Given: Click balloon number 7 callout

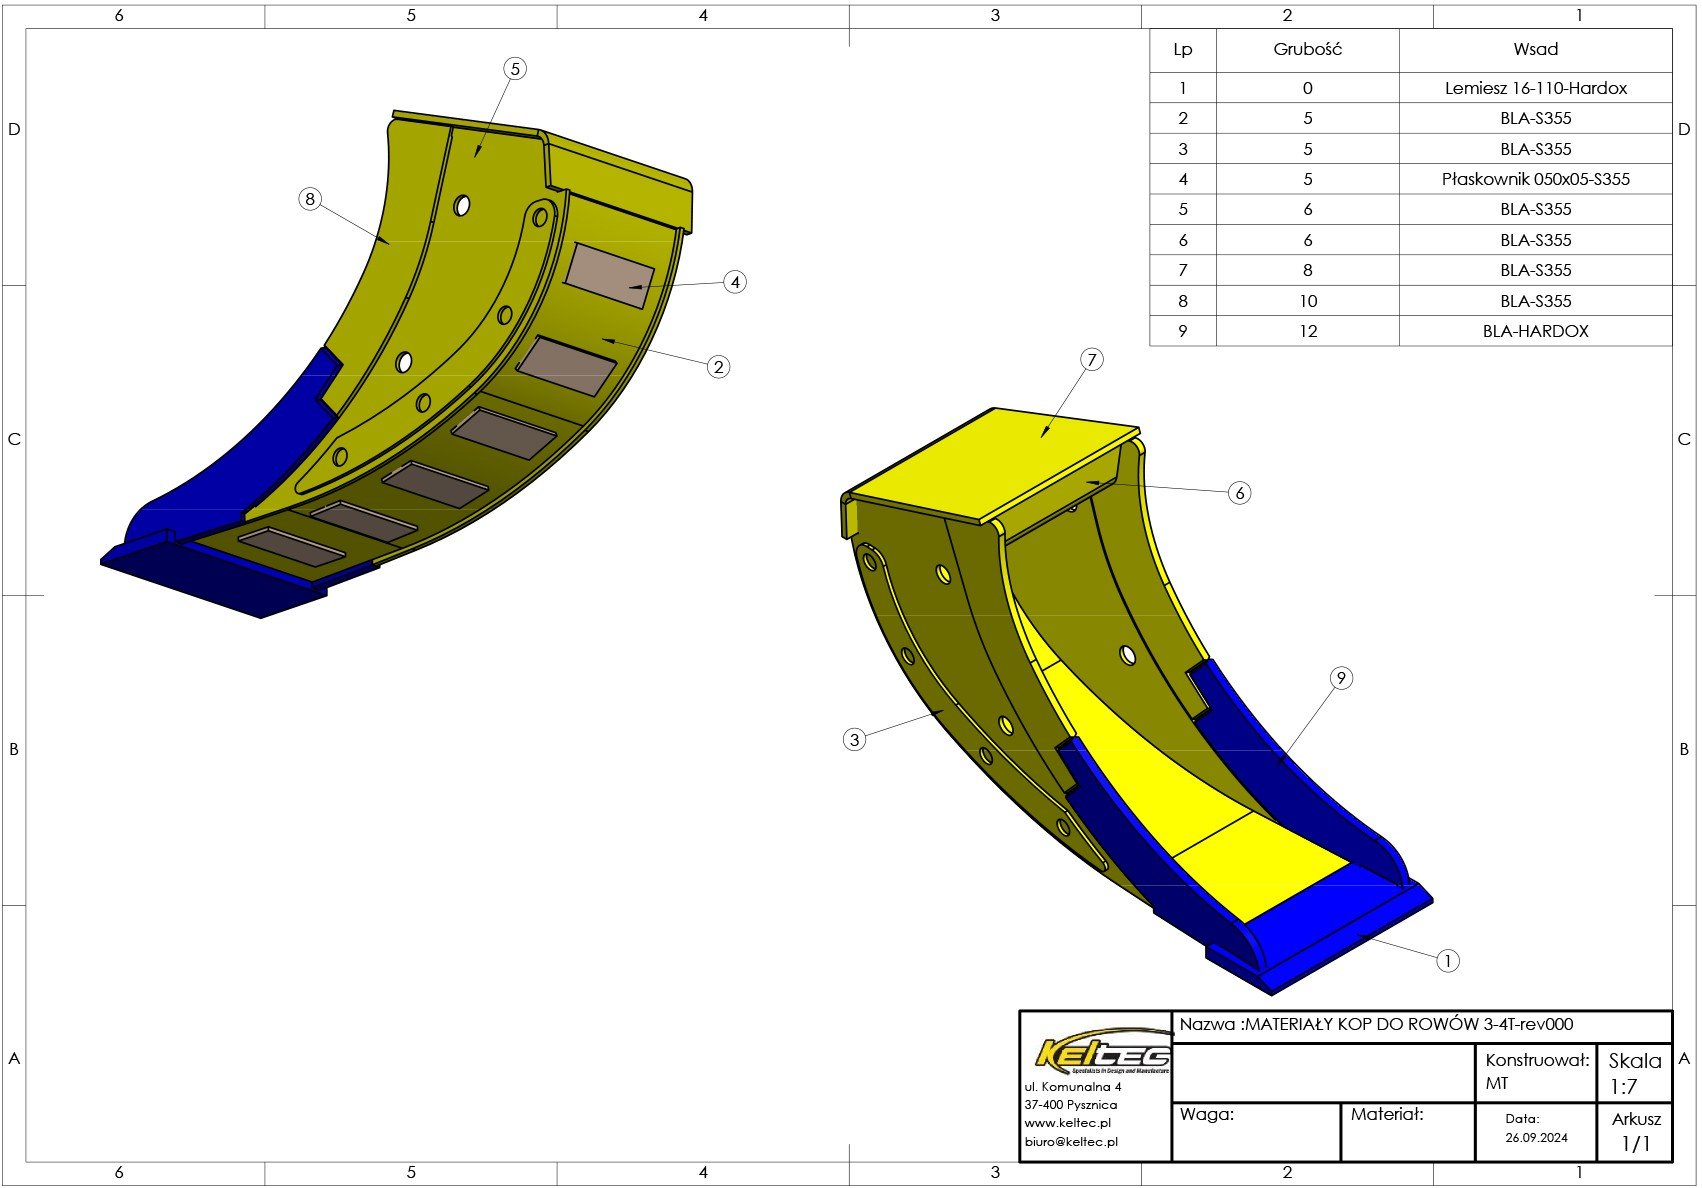Looking at the screenshot, I should tap(1092, 360).
